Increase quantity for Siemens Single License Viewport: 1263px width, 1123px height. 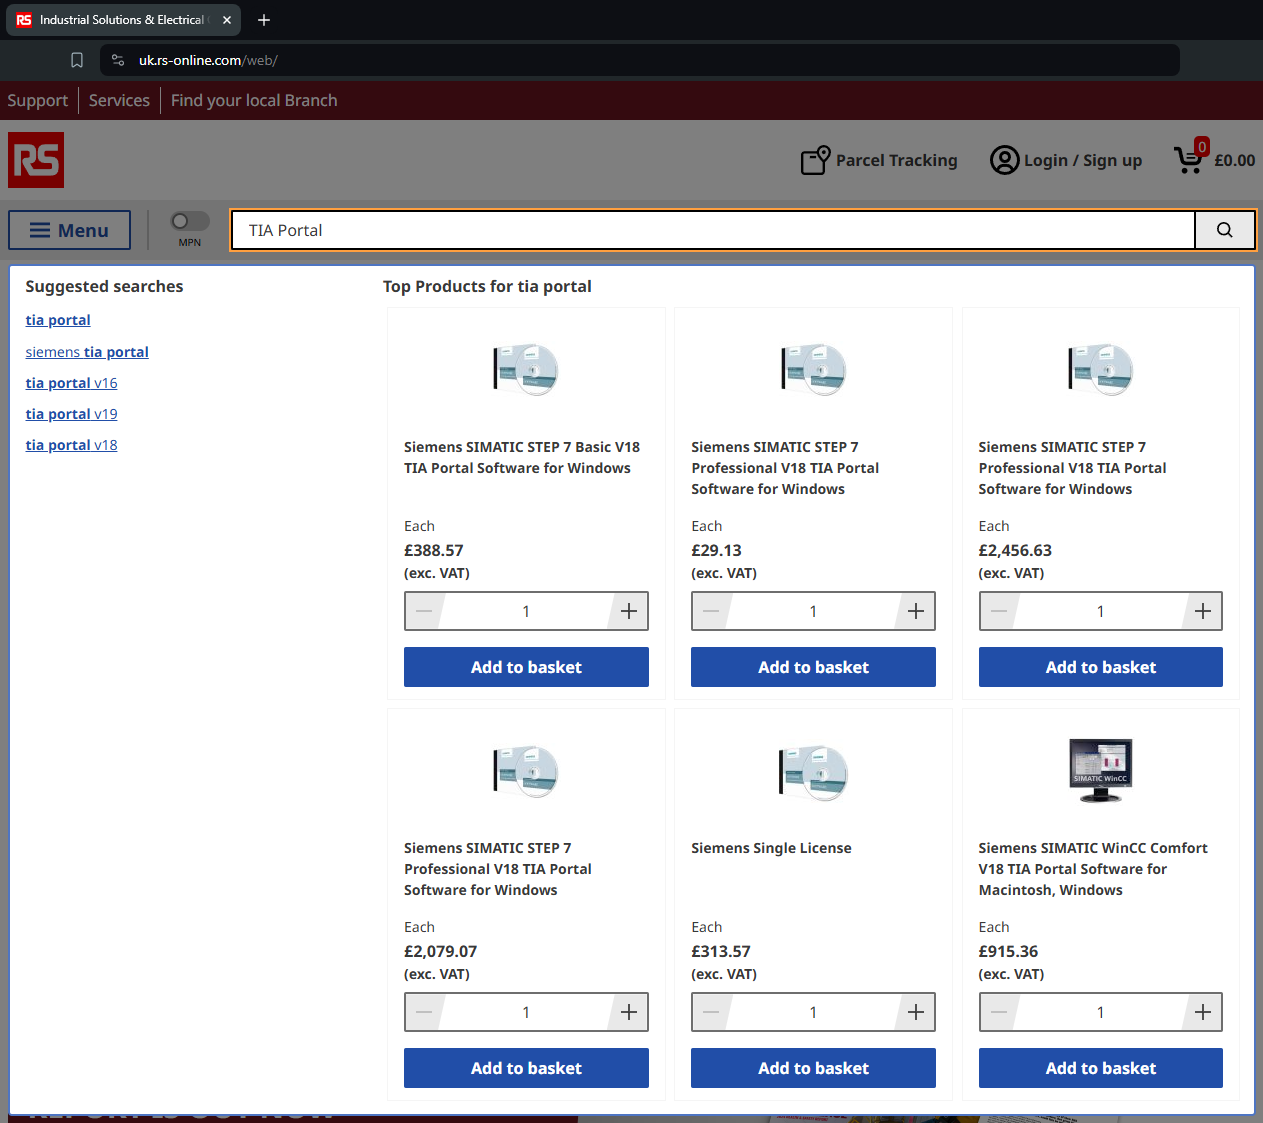[x=915, y=1012]
